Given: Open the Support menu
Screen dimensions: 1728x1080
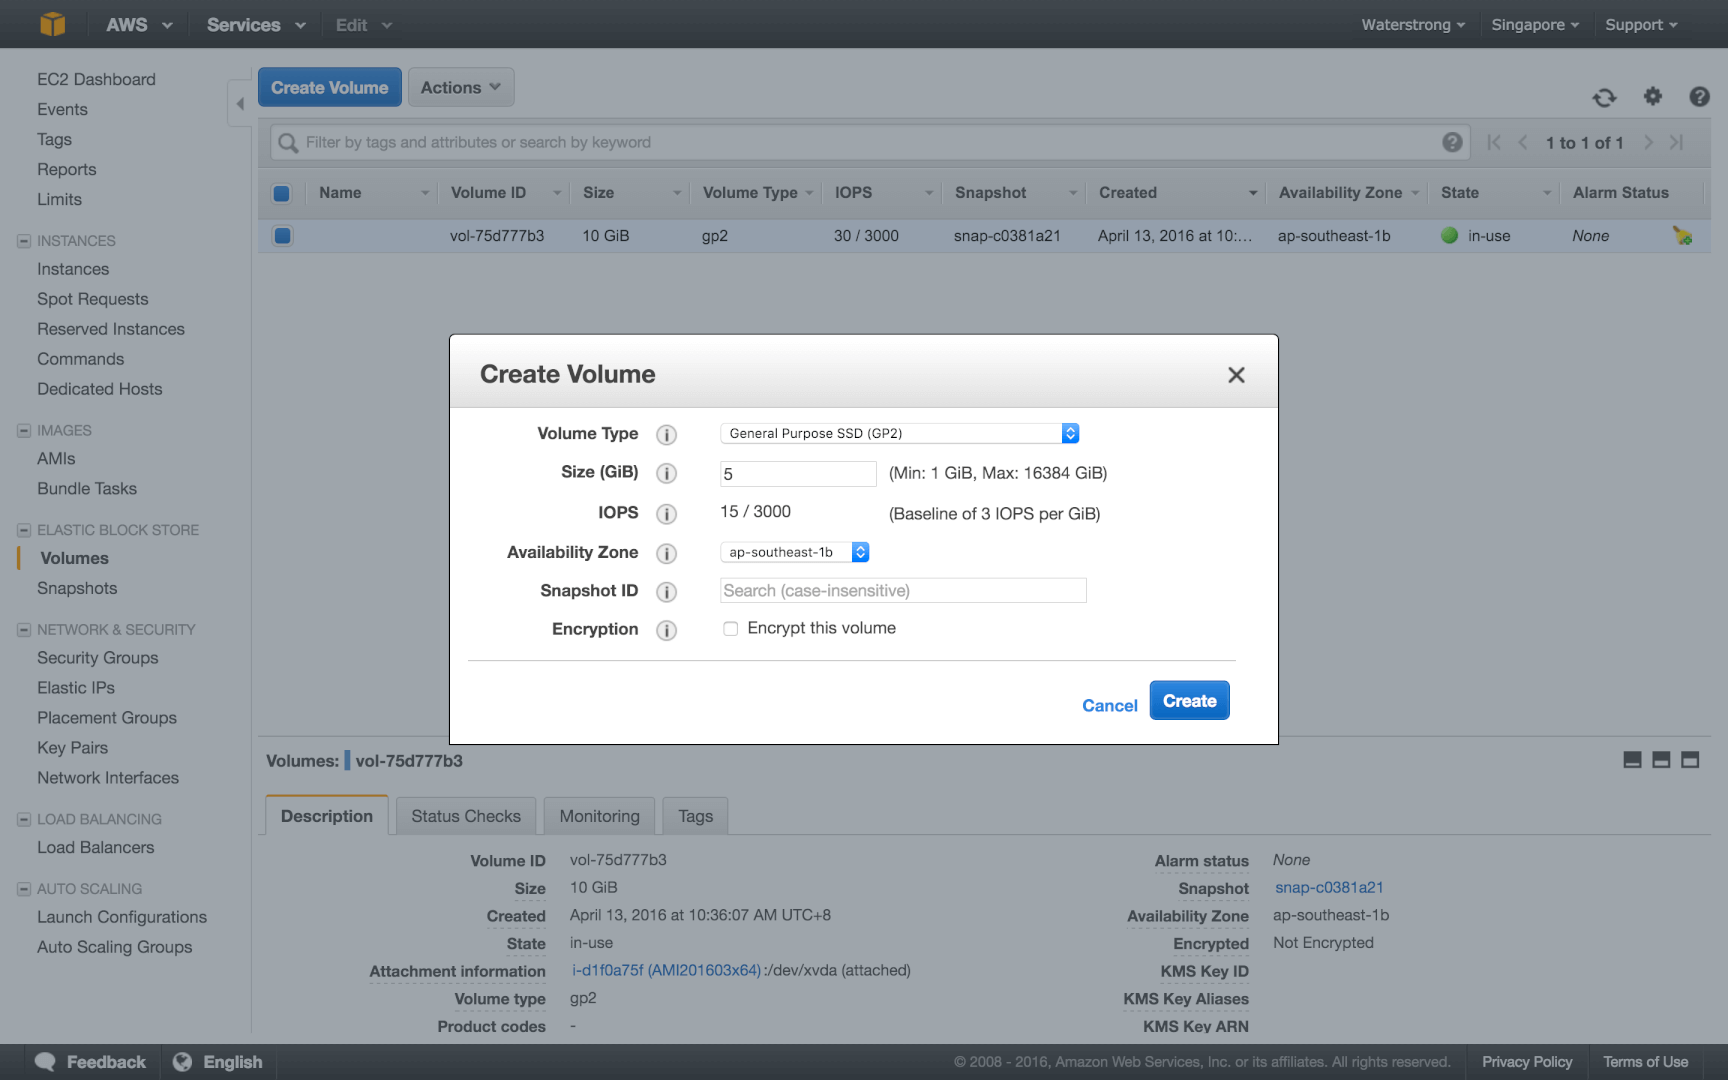Looking at the screenshot, I should (1641, 24).
